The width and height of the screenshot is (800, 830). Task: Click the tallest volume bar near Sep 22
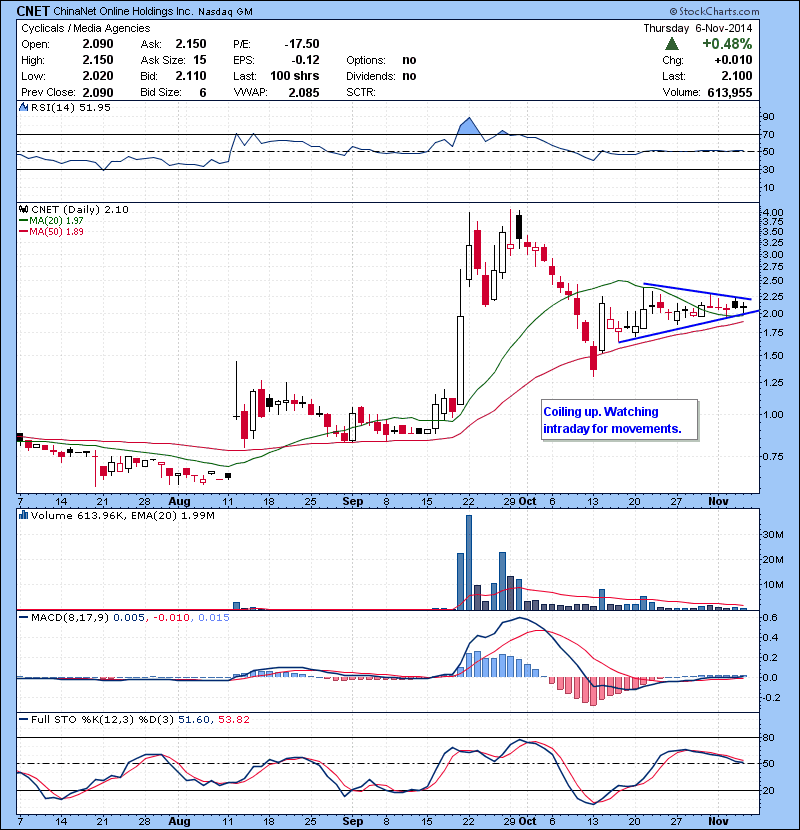469,562
